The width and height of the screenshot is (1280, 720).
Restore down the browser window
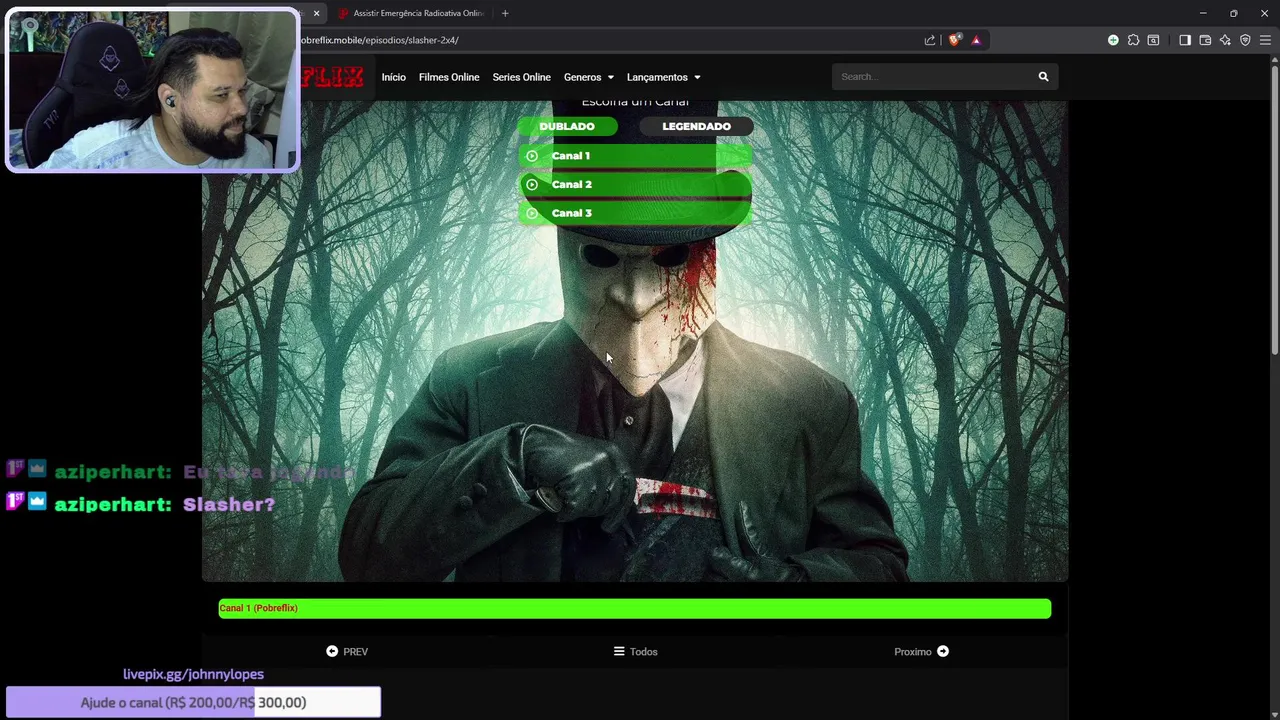(x=1234, y=13)
